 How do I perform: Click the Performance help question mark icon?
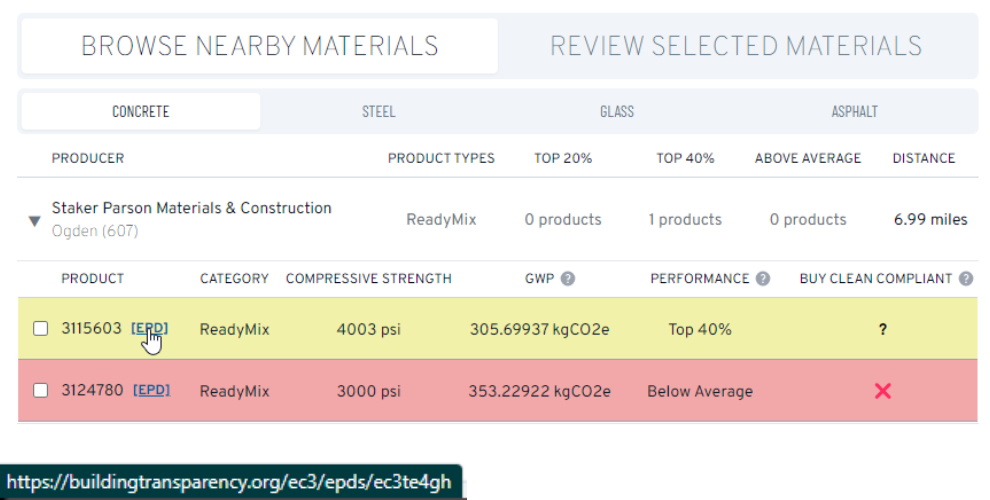point(763,279)
